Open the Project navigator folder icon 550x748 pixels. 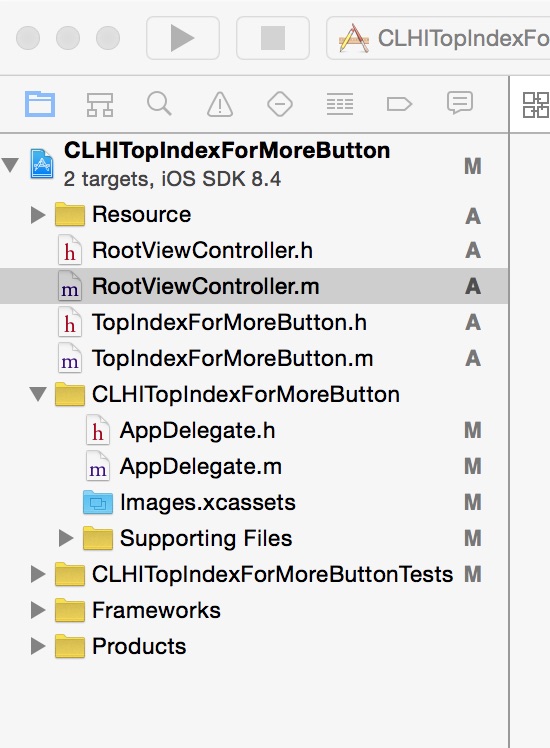coord(40,104)
